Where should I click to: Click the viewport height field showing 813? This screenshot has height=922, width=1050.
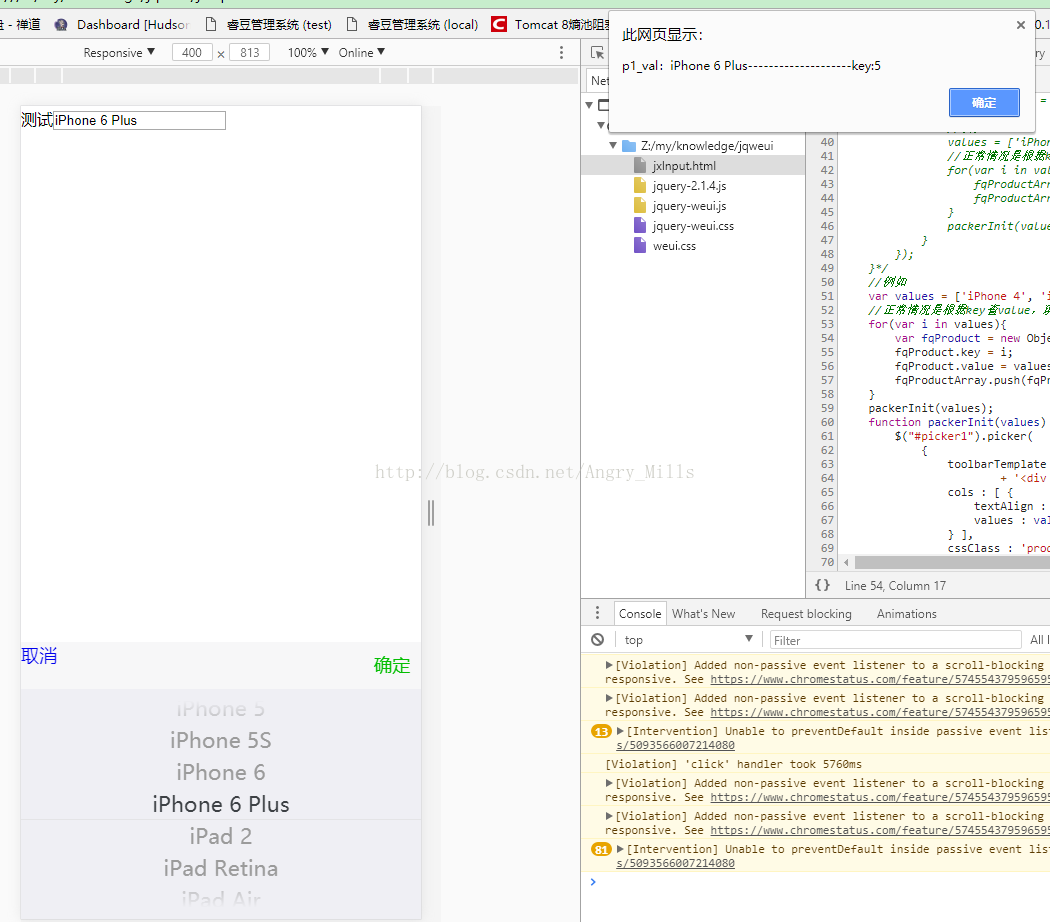(x=250, y=52)
